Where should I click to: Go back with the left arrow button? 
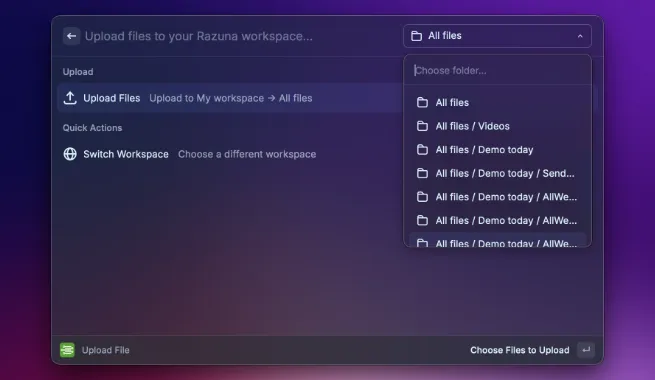coord(71,36)
